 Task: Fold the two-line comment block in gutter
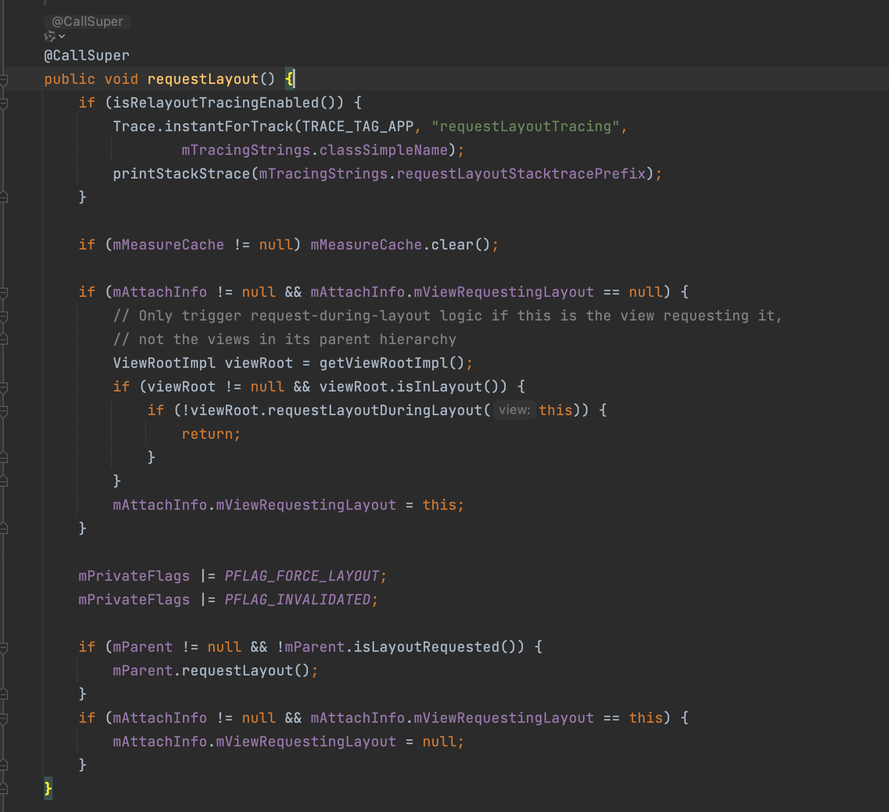[4, 316]
